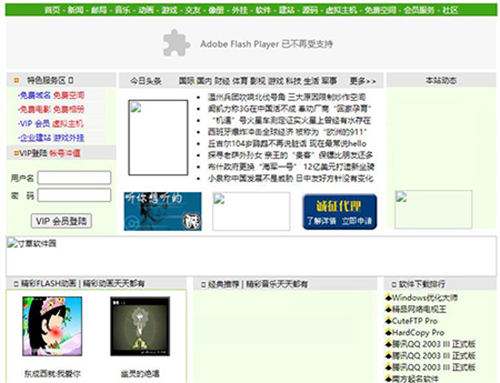Click the orange square icon beside 特色服务区

click(x=16, y=80)
